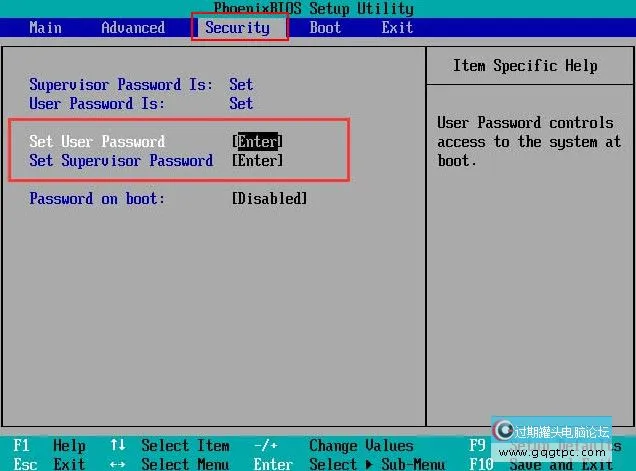This screenshot has height=471, width=636.
Task: Toggle Password on boot [Disabled] value
Action: pos(269,198)
